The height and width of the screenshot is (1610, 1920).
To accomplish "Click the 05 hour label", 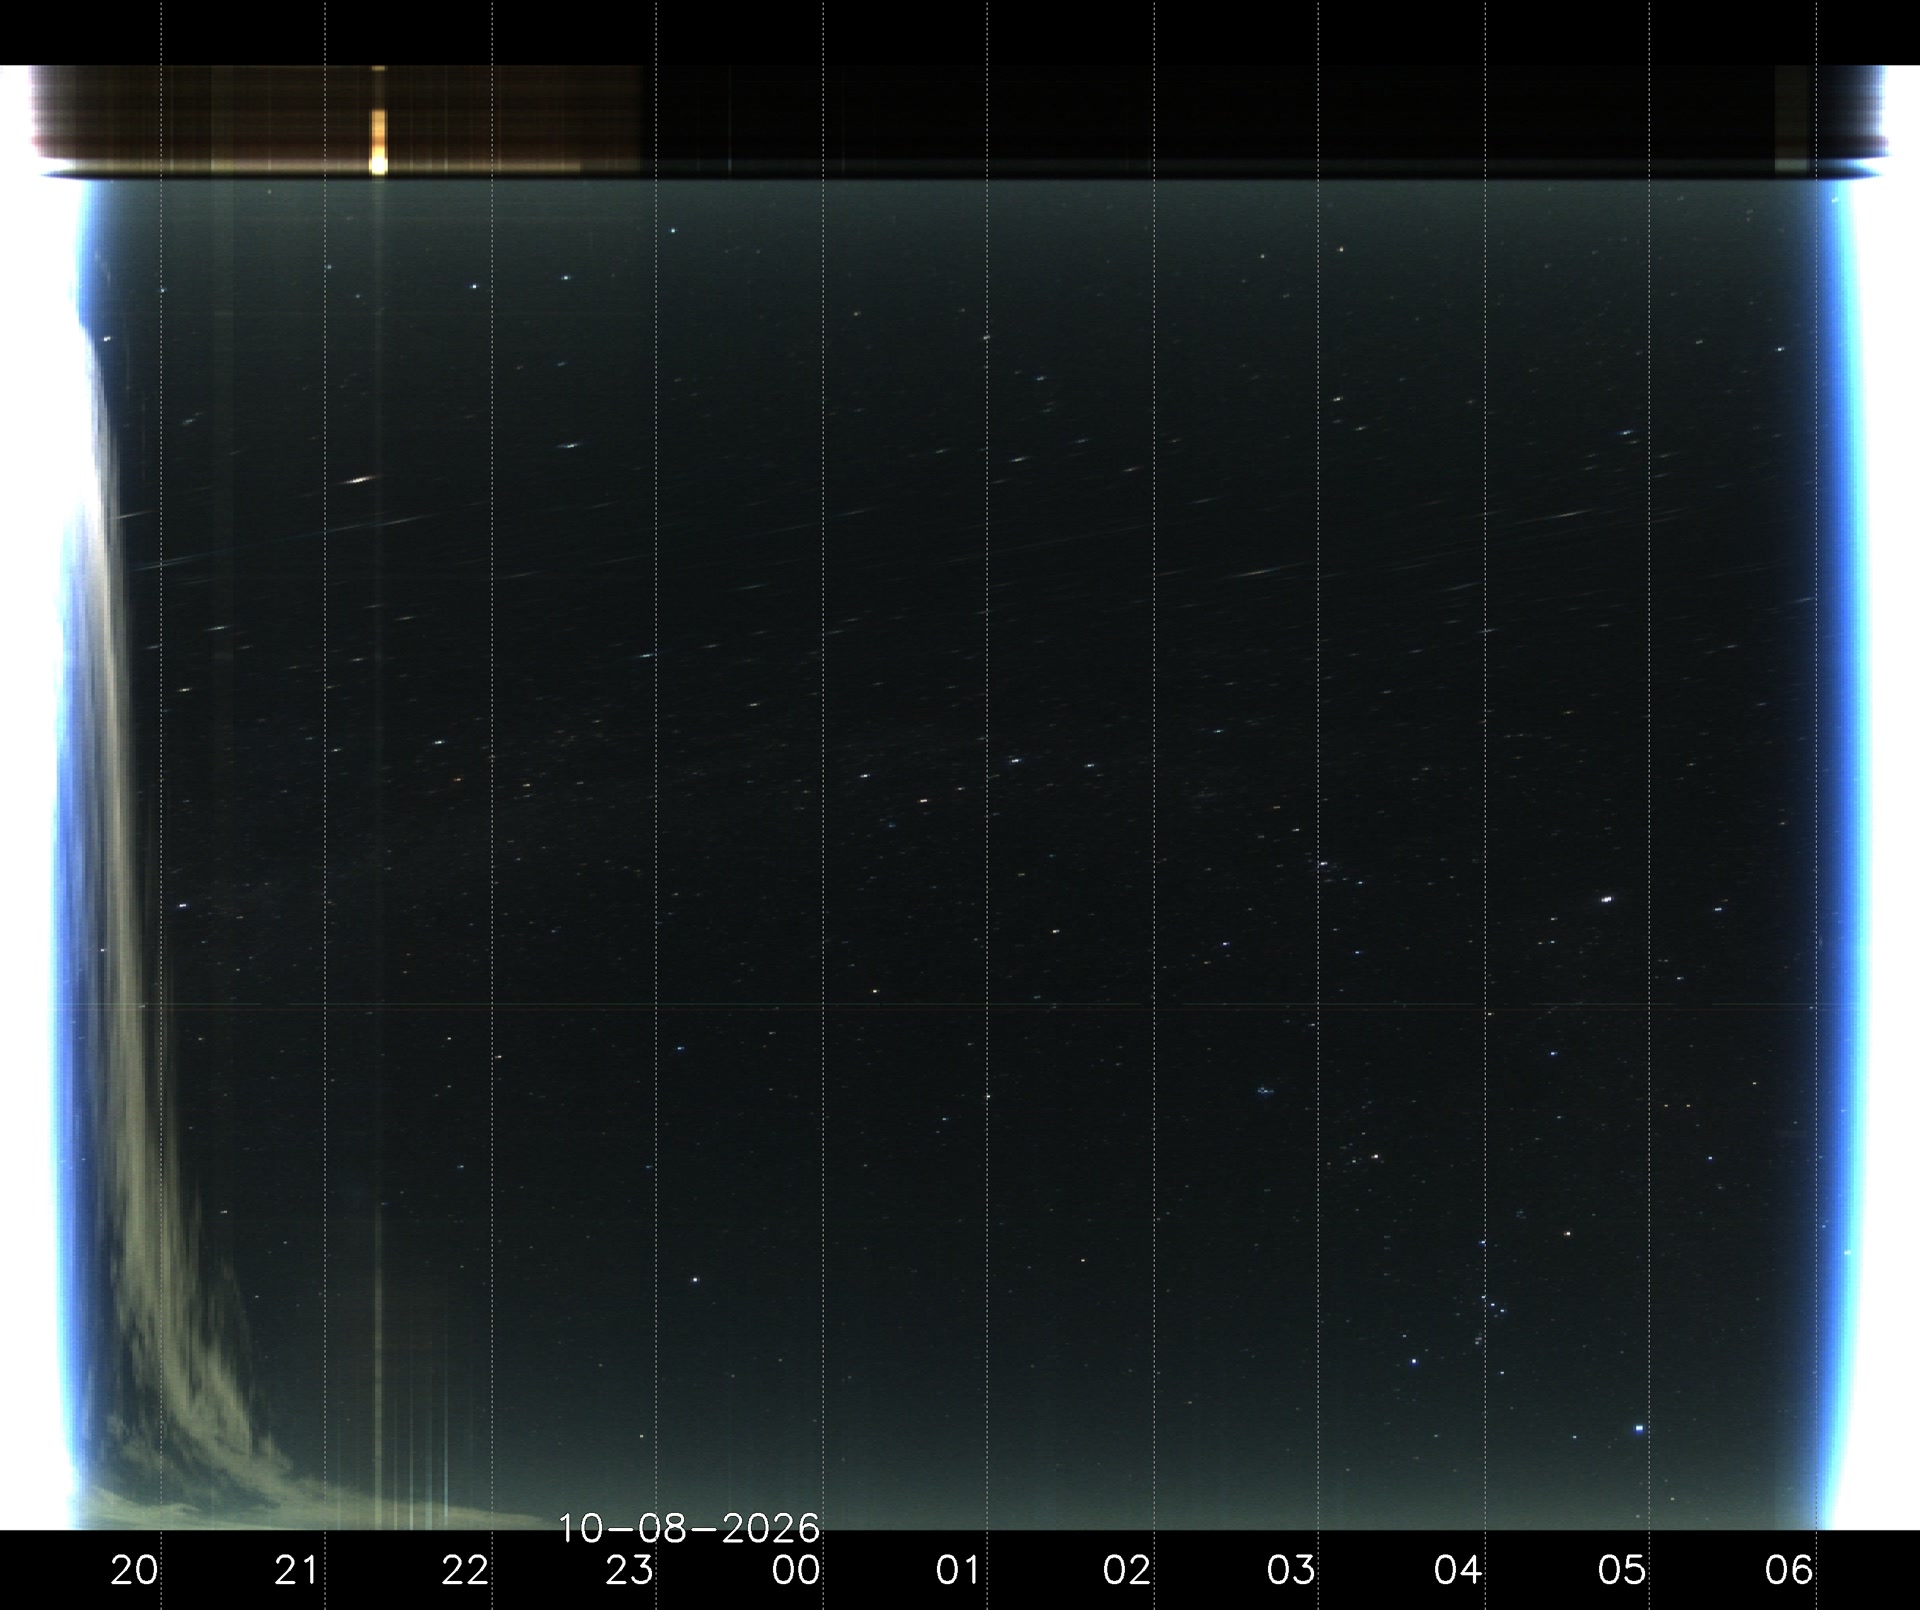I will tap(1622, 1570).
